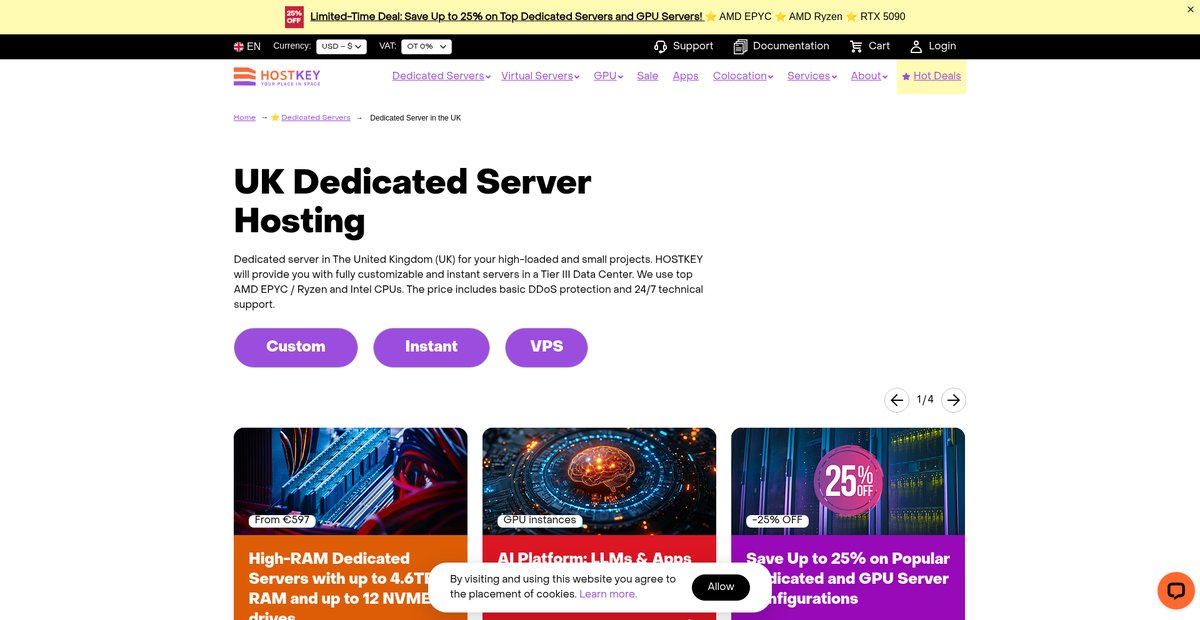Open the AI Platform brain card image
The width and height of the screenshot is (1200, 620).
(x=599, y=481)
